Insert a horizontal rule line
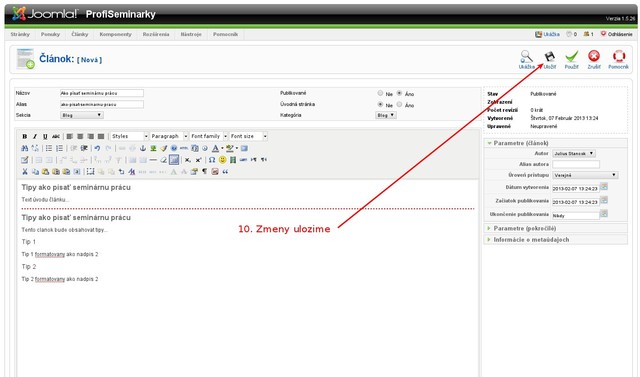 coord(153,160)
